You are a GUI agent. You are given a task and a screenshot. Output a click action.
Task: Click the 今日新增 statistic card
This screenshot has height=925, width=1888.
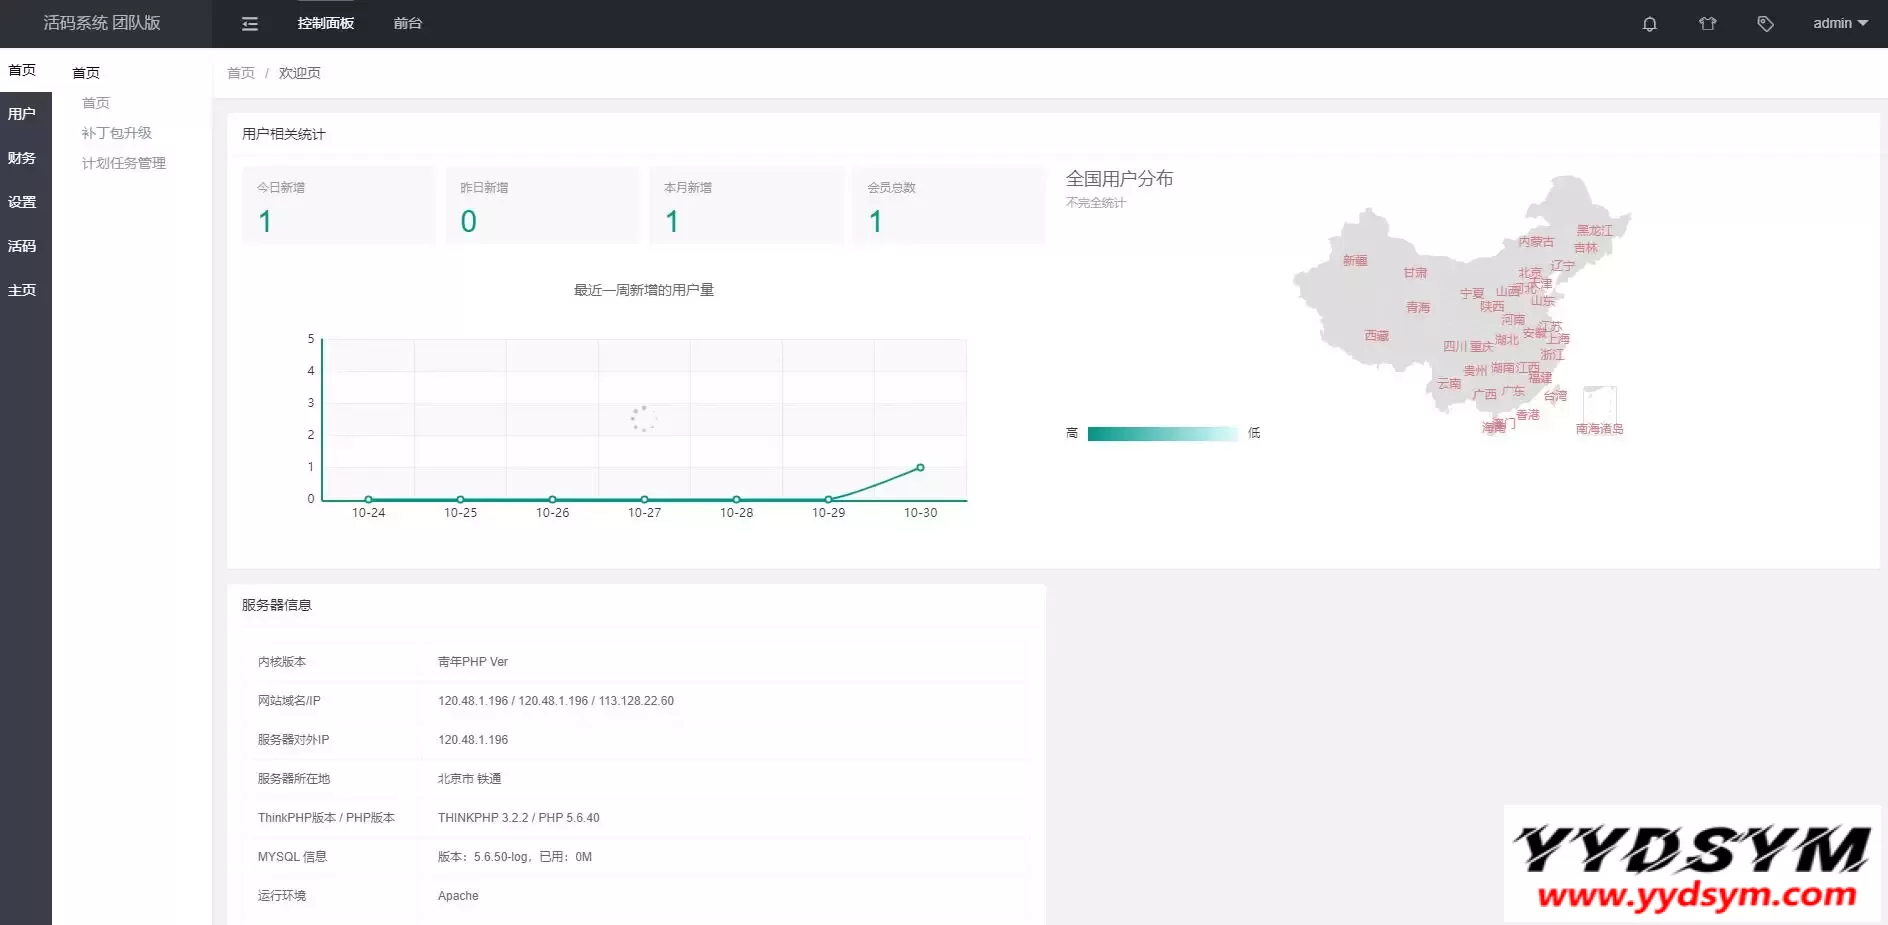tap(339, 205)
